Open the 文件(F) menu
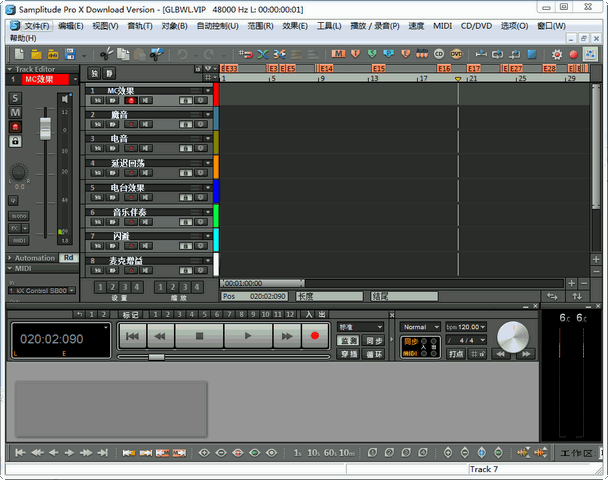608x480 pixels. click(36, 26)
